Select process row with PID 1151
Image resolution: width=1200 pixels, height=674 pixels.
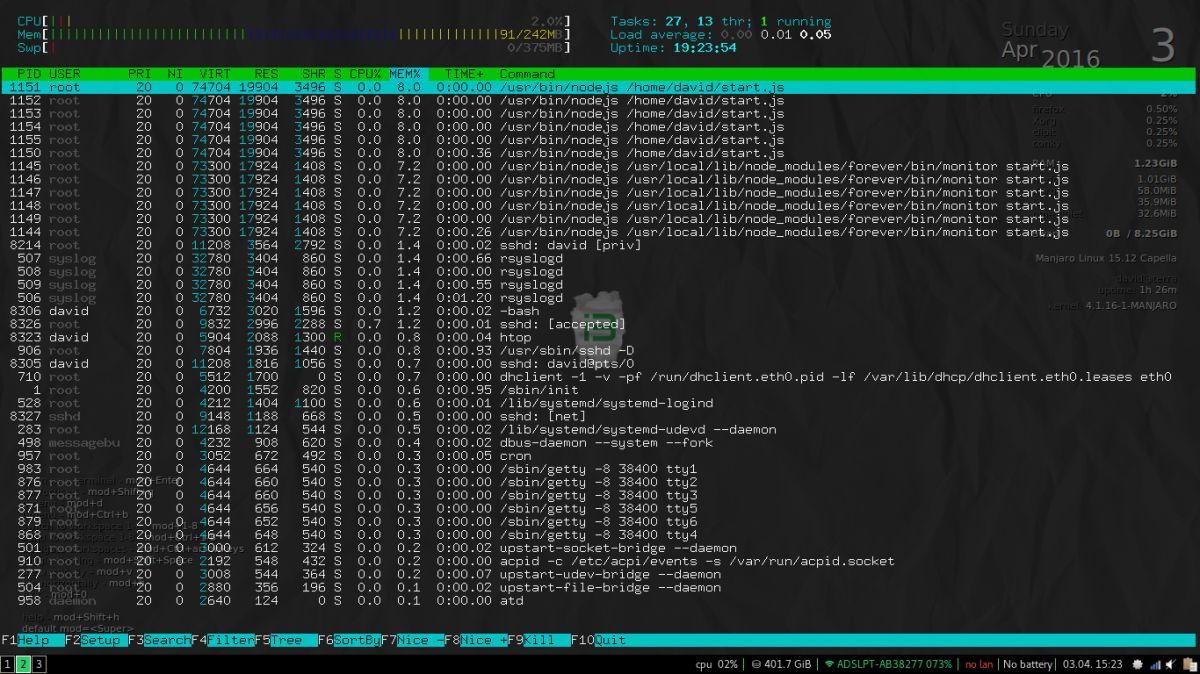coord(600,87)
